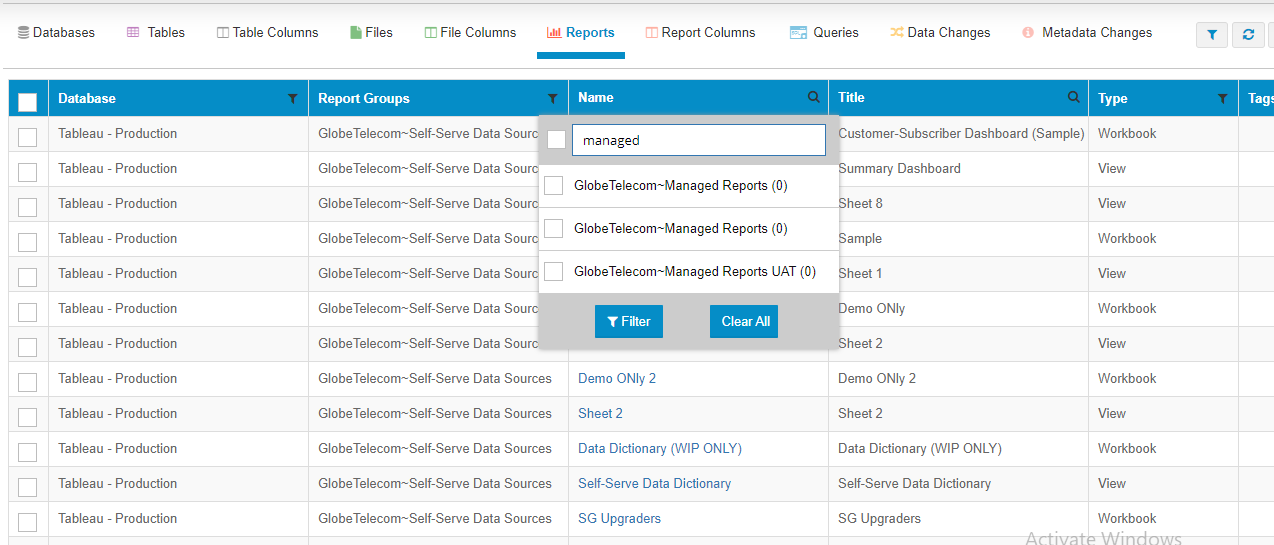Switch to the Databases tab
This screenshot has width=1274, height=545.
[56, 33]
